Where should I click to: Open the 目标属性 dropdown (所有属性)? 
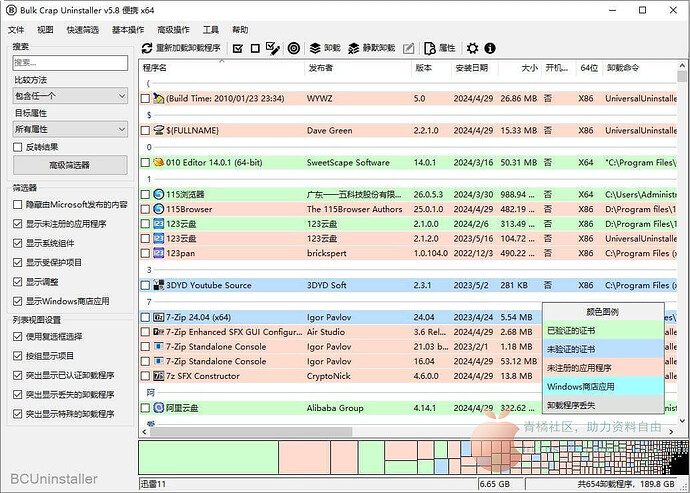70,129
